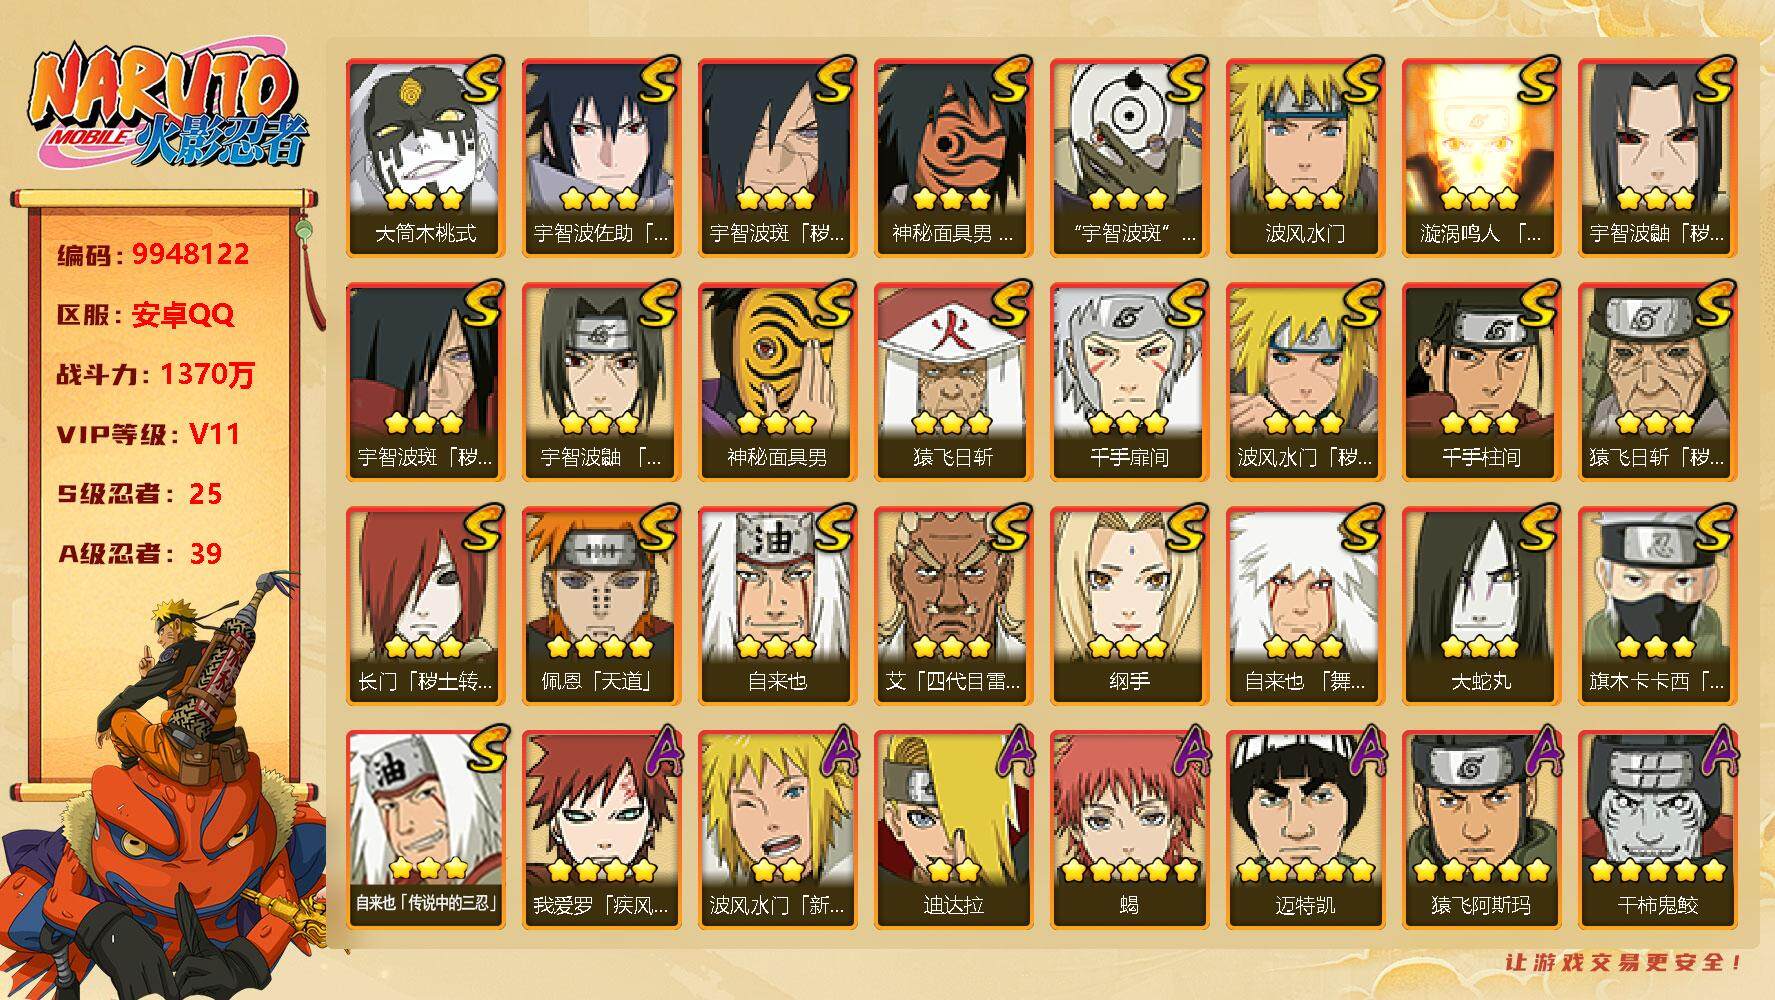Click the 波风水门 S-rank card in top row

point(1305,158)
